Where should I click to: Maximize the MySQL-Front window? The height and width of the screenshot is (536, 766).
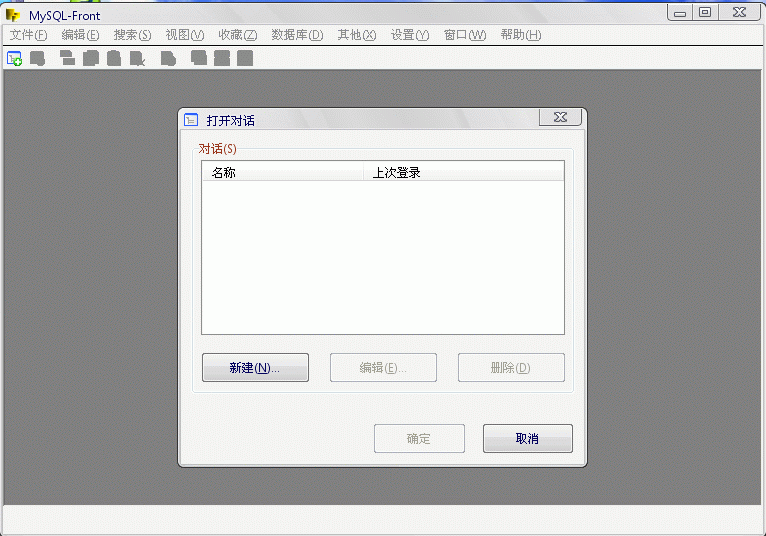point(705,13)
